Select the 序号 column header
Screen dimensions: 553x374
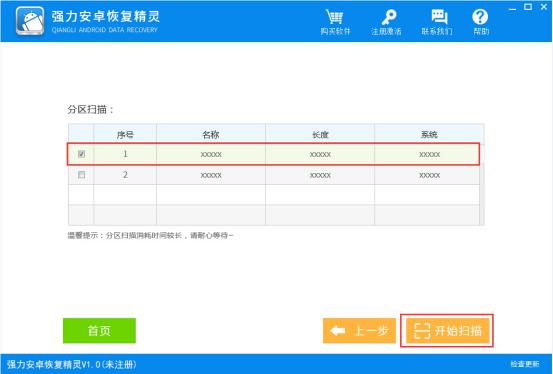pos(125,134)
